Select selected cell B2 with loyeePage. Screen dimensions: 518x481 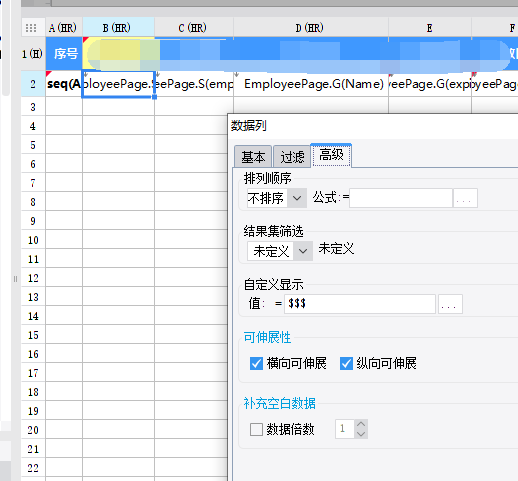pyautogui.click(x=118, y=84)
